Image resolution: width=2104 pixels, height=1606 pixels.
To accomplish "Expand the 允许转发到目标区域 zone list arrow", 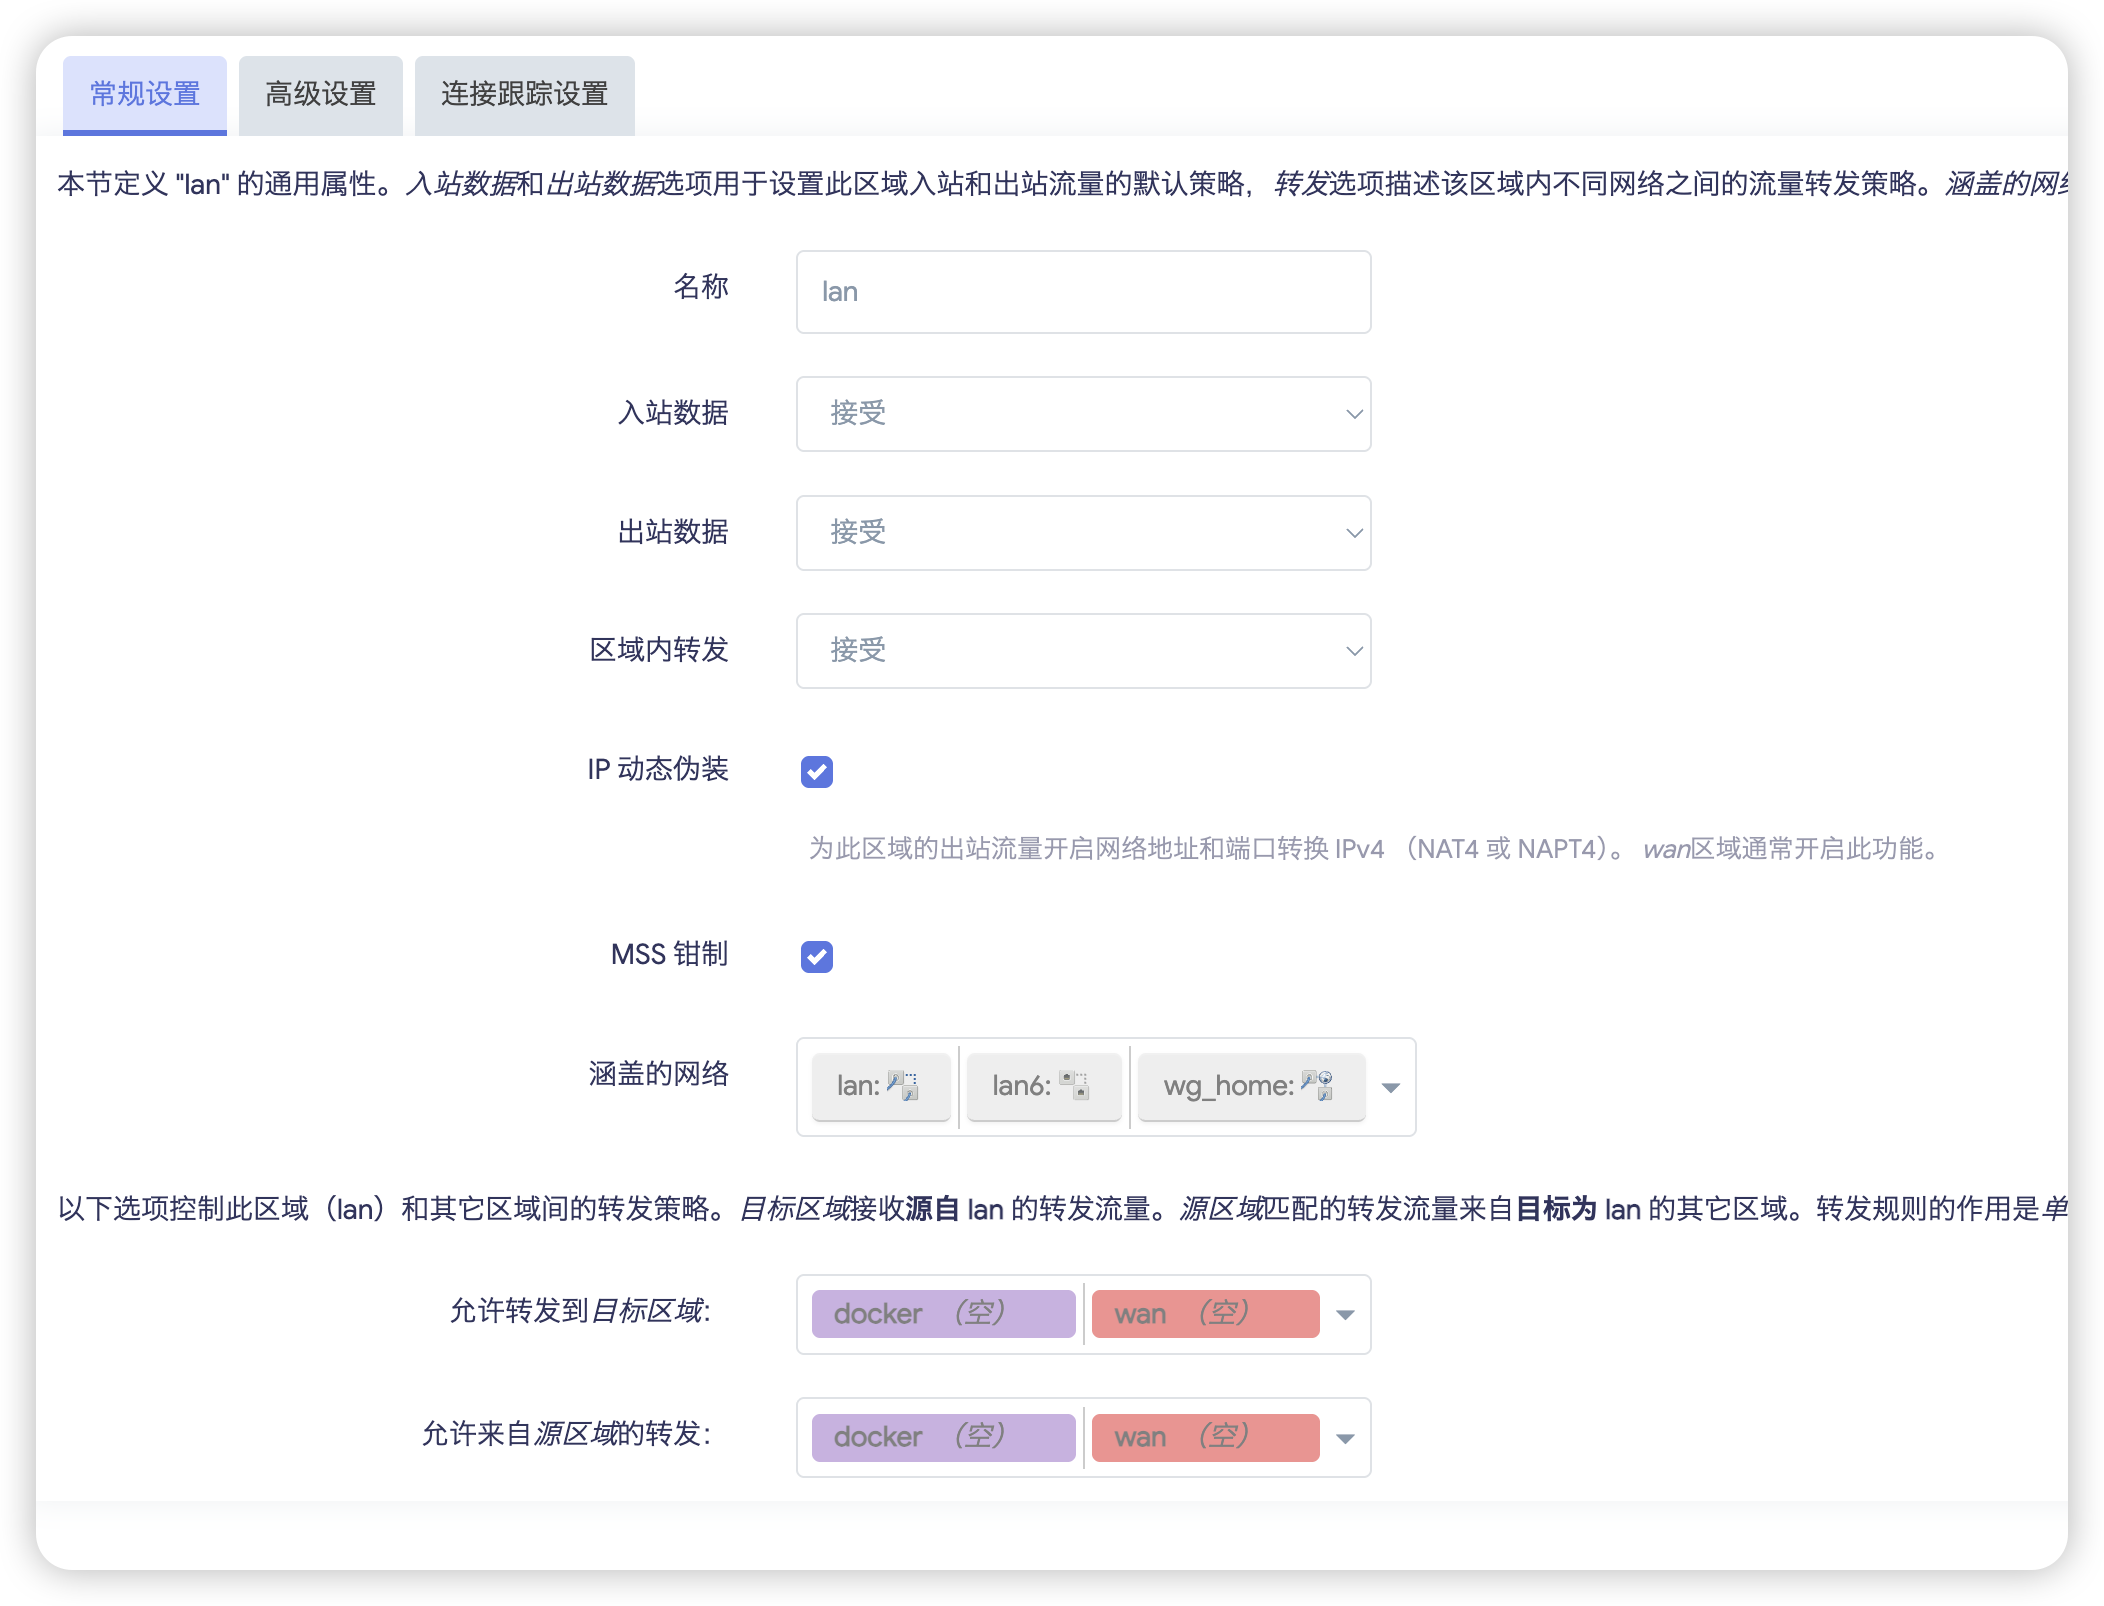I will (1346, 1315).
